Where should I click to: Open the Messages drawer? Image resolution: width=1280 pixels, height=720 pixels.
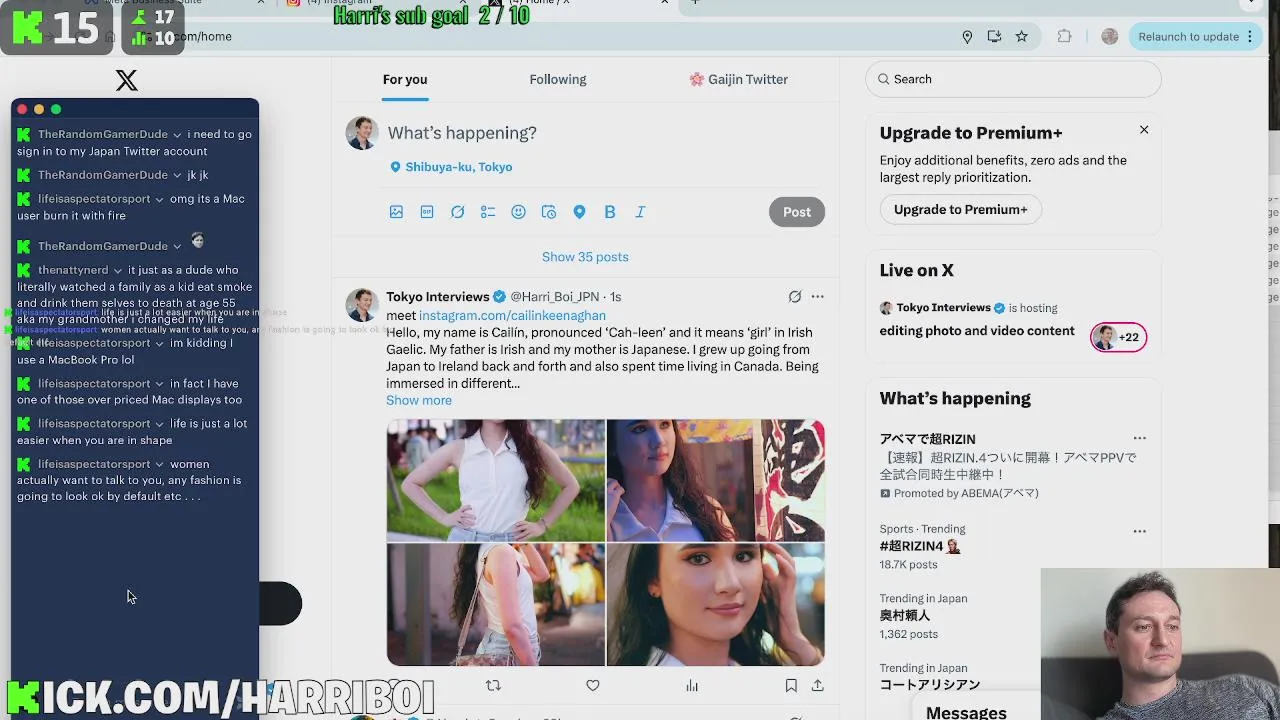click(x=966, y=712)
